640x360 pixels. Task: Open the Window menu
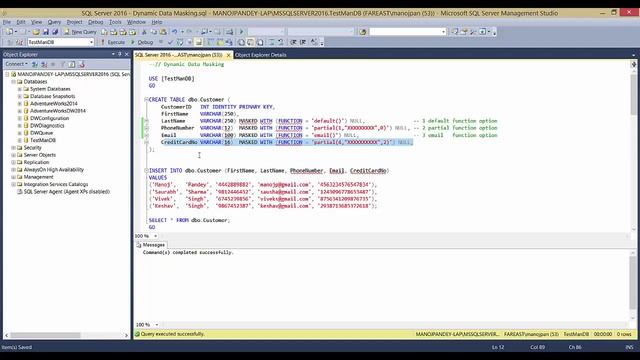coord(136,22)
